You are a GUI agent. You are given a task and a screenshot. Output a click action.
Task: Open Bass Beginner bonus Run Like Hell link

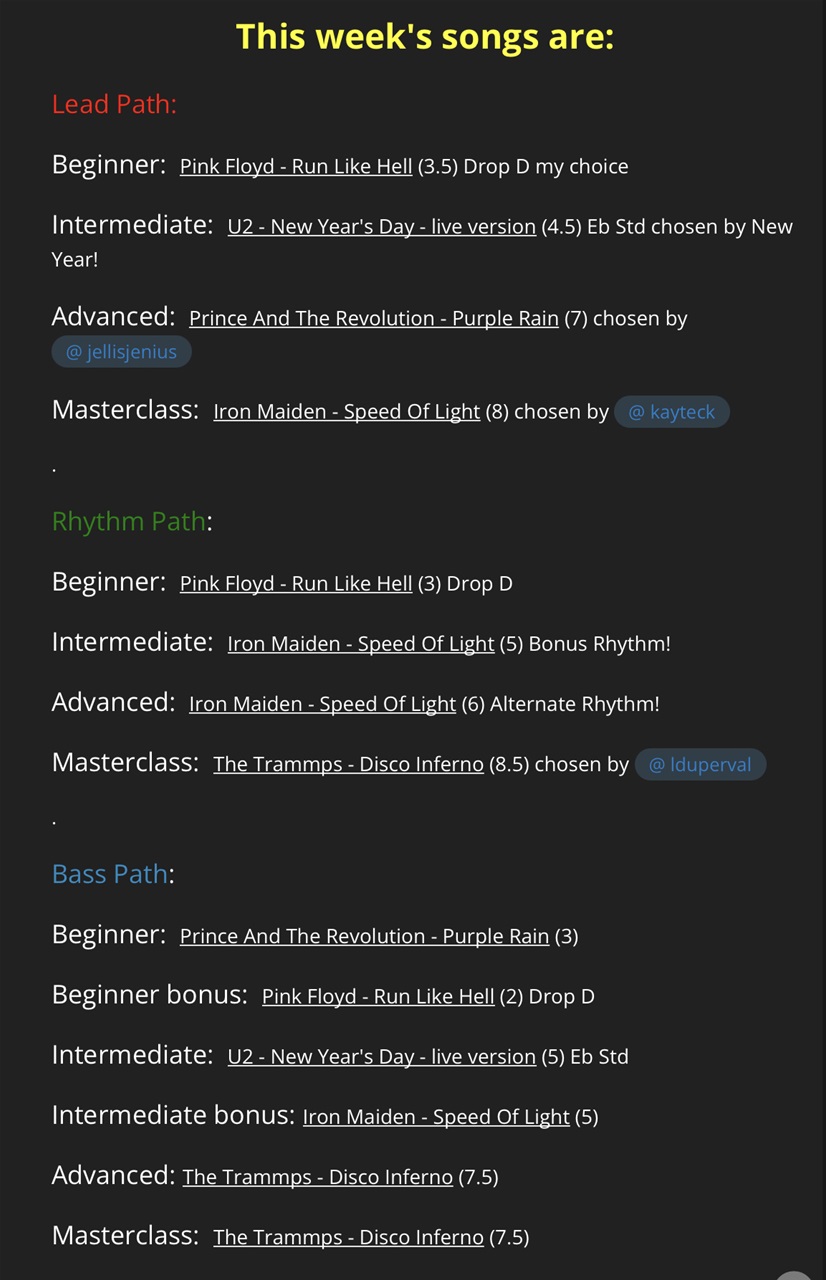coord(378,996)
